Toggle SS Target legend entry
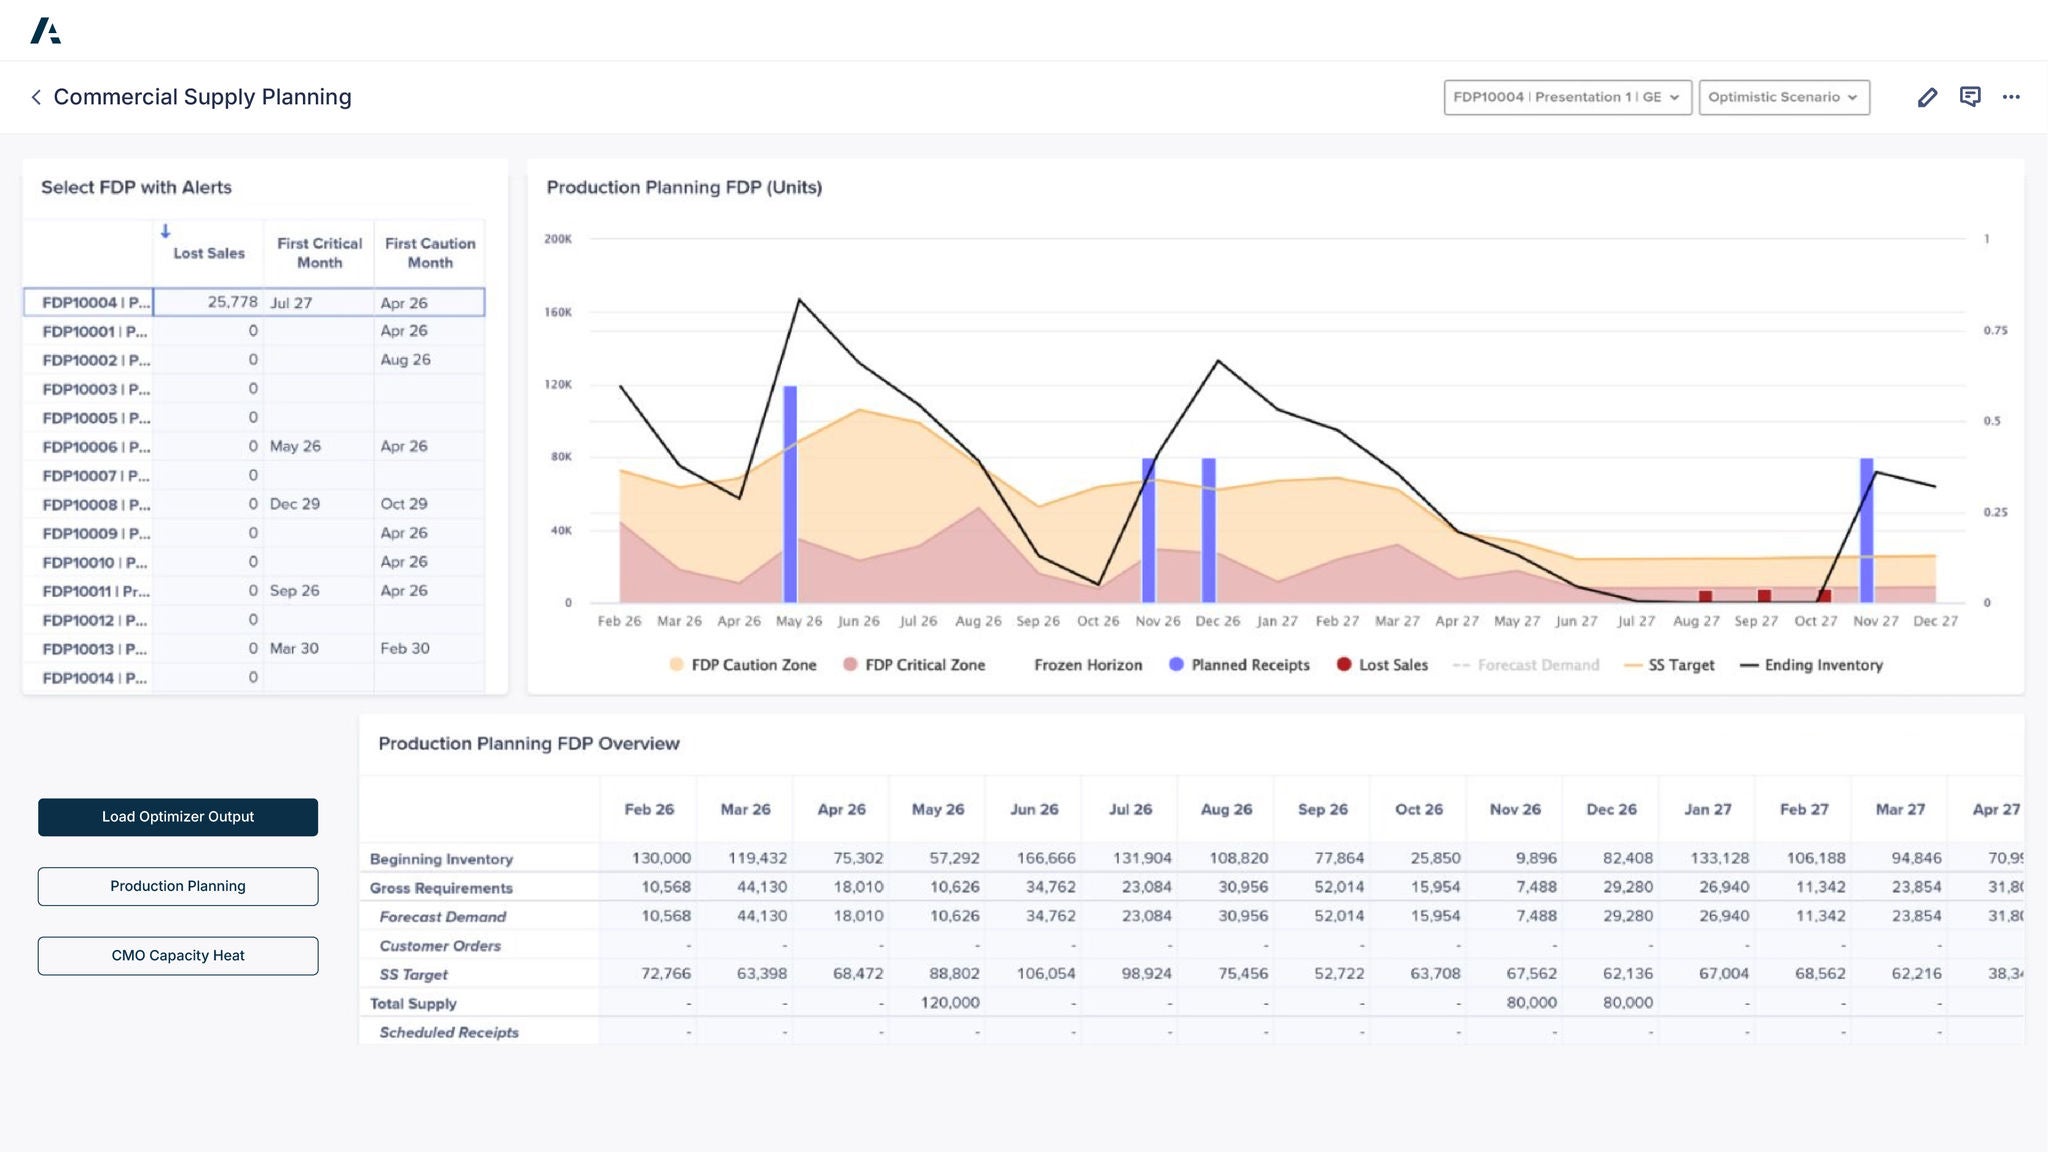Viewport: 2048px width, 1152px height. [x=1669, y=665]
